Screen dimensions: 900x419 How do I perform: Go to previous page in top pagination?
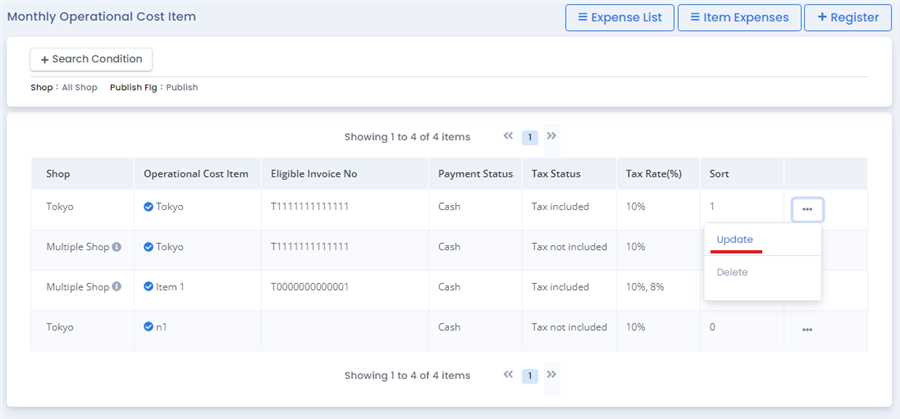(x=508, y=136)
